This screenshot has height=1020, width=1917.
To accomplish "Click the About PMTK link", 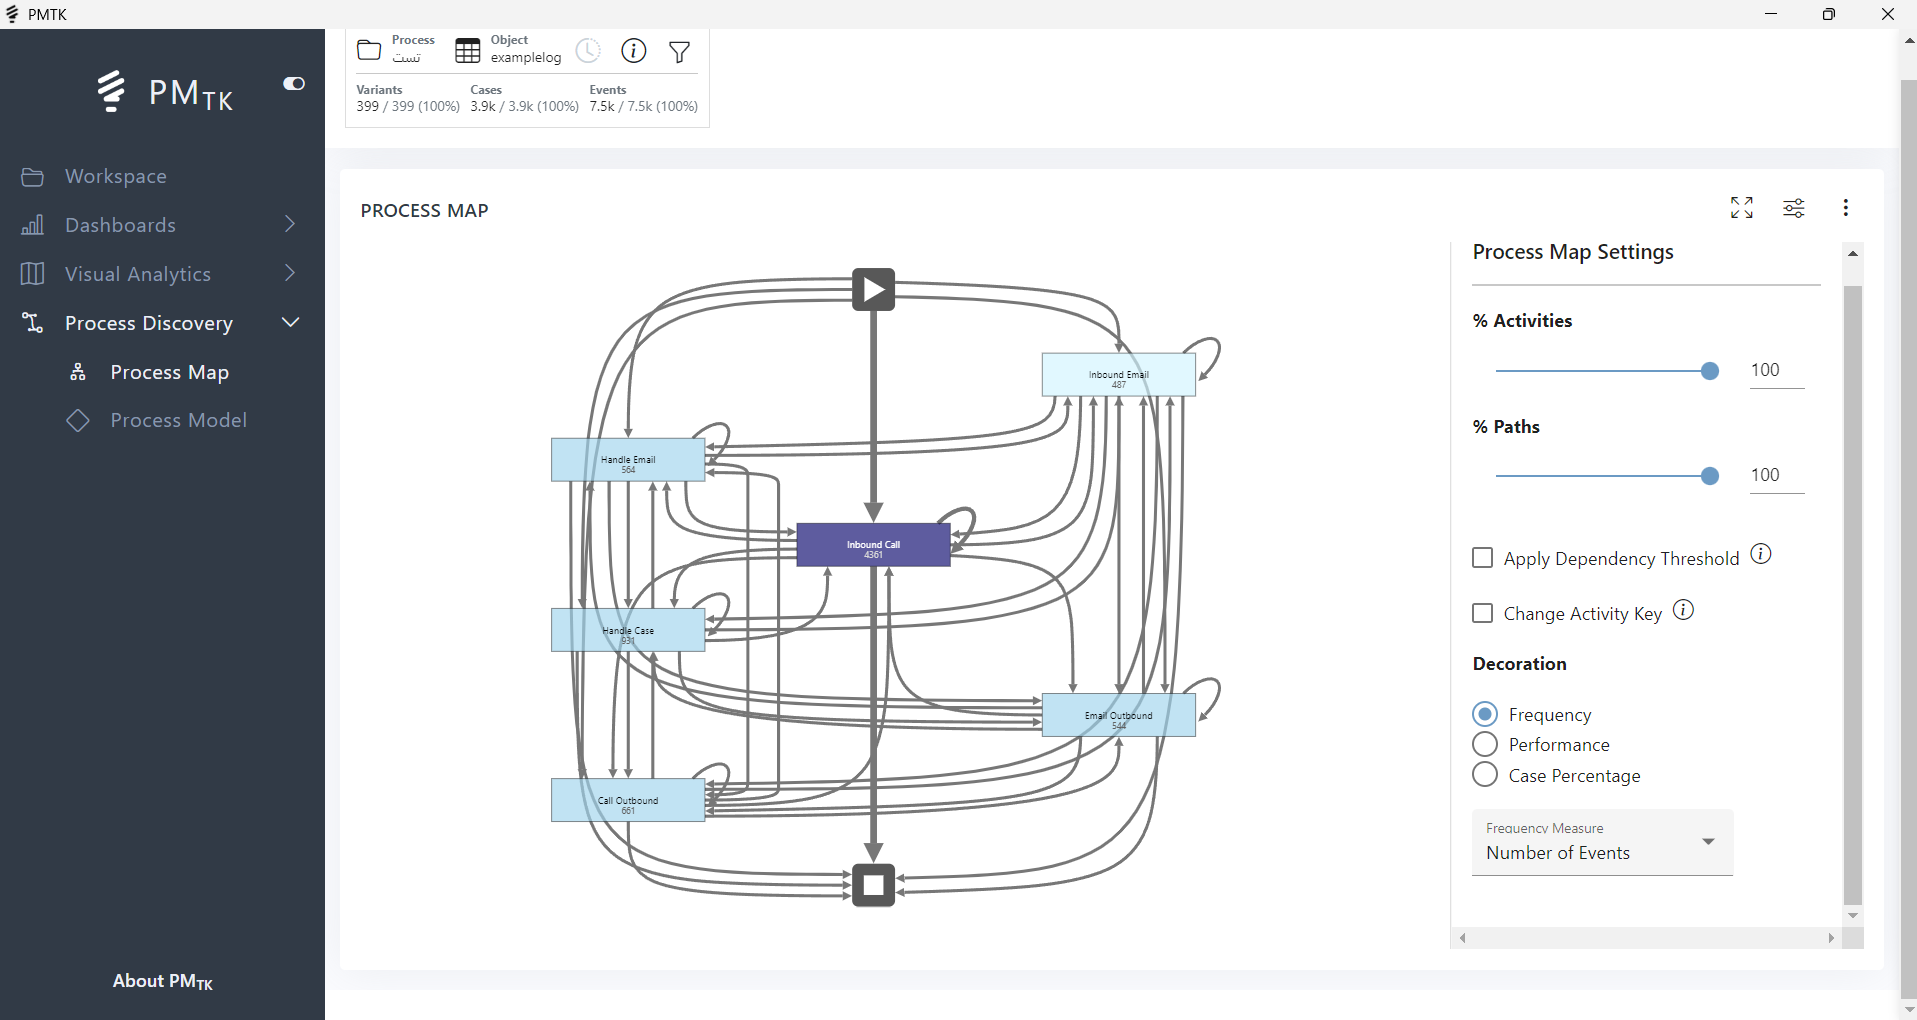I will click(163, 981).
